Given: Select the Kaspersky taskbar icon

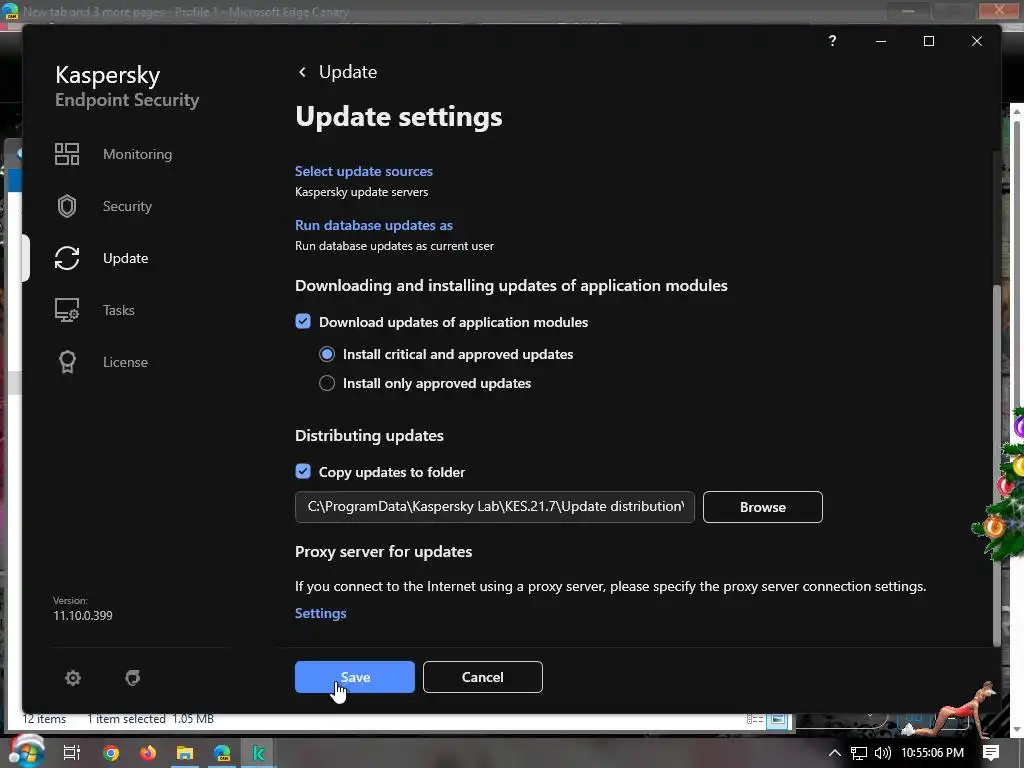Looking at the screenshot, I should click(x=259, y=752).
